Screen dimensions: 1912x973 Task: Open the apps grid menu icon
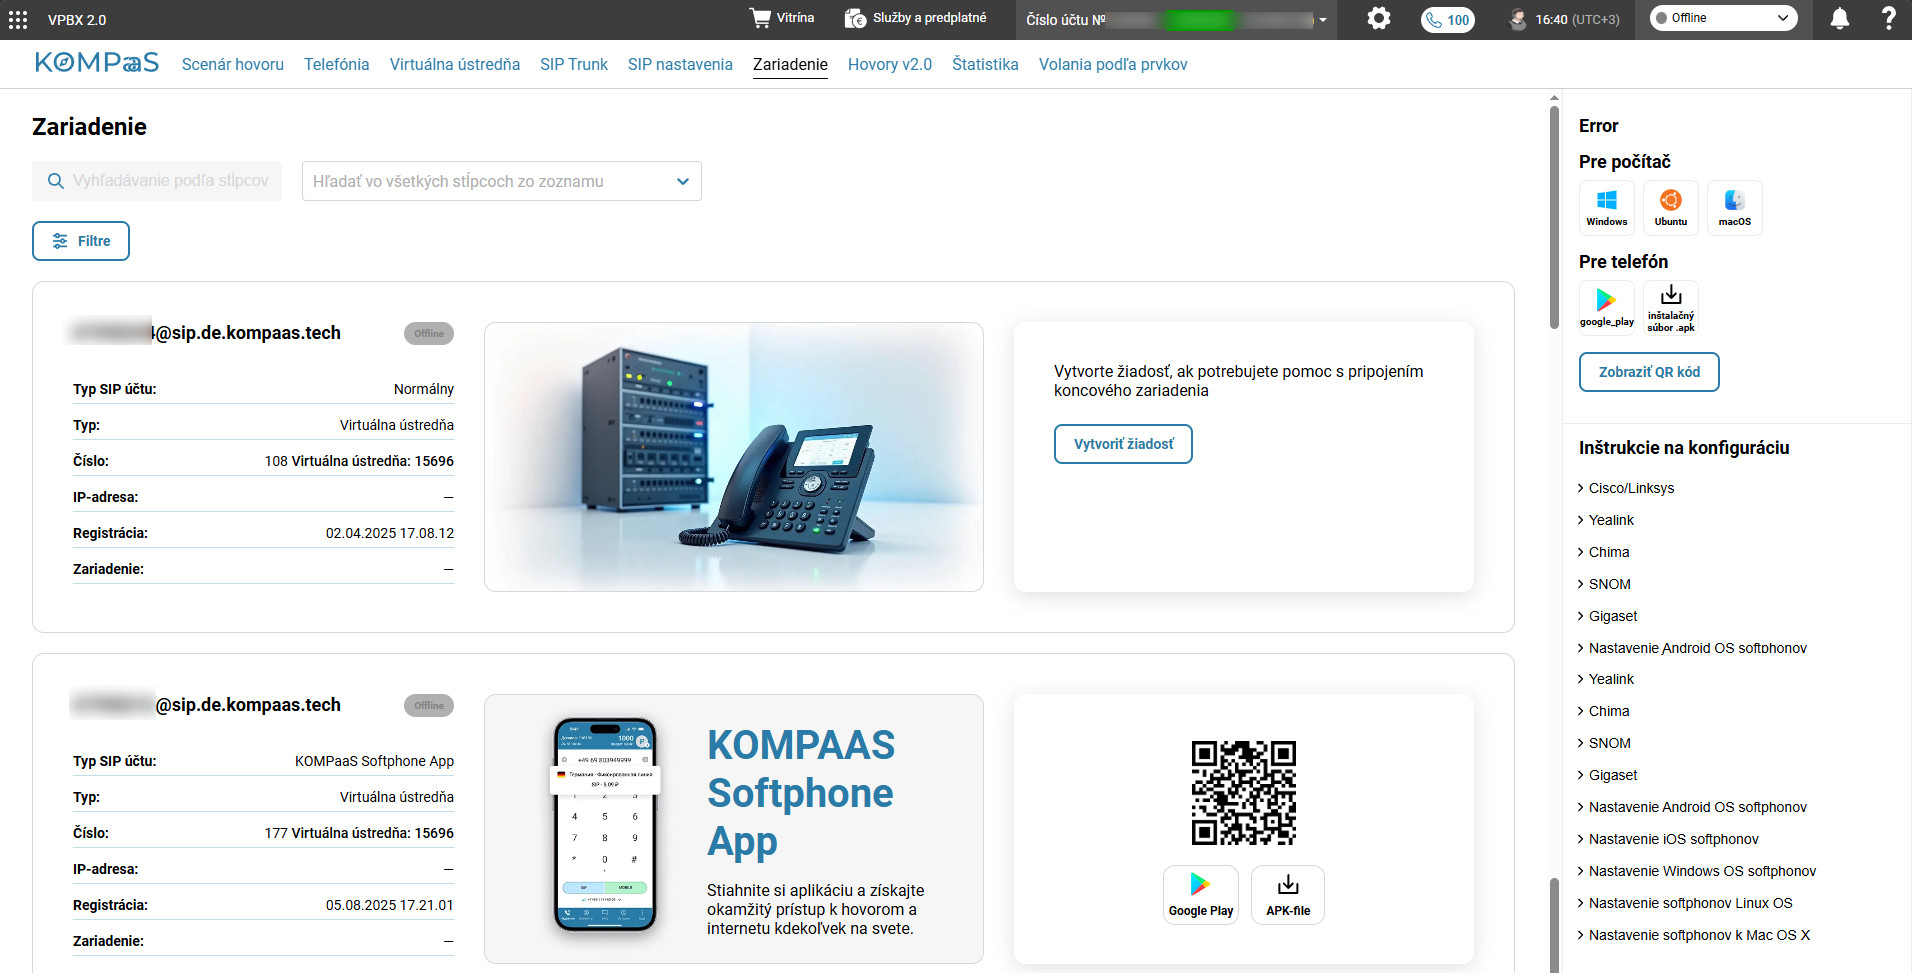(18, 19)
